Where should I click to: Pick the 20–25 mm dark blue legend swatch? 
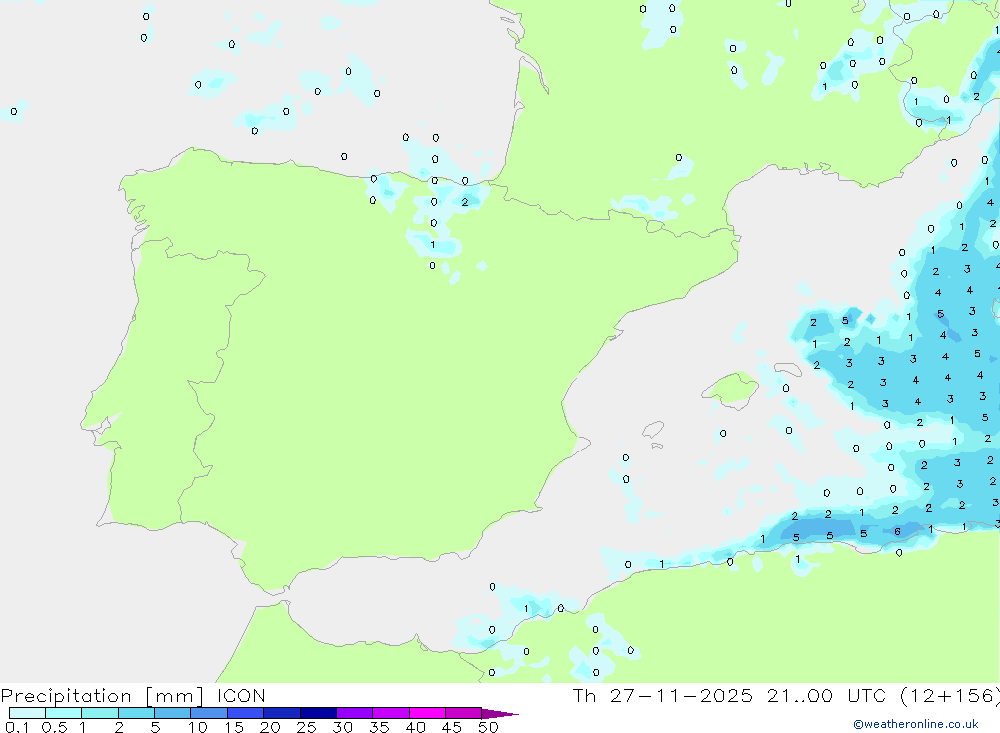click(282, 713)
